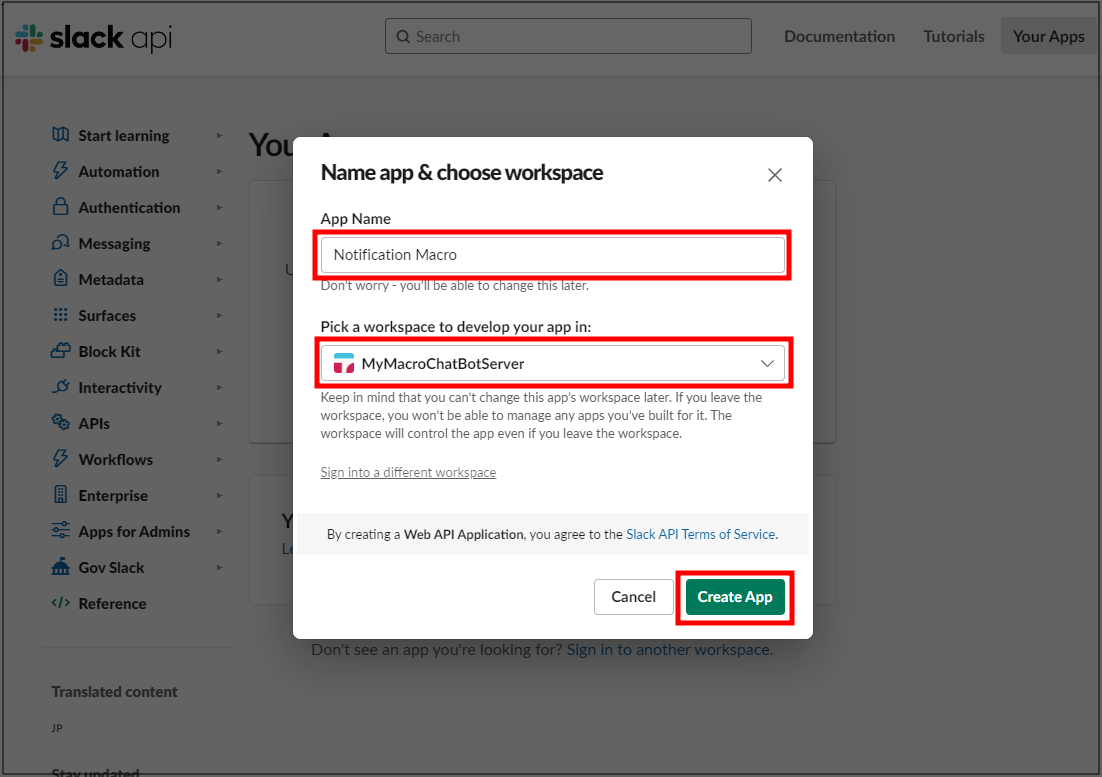Click the search magnifier icon

click(403, 37)
